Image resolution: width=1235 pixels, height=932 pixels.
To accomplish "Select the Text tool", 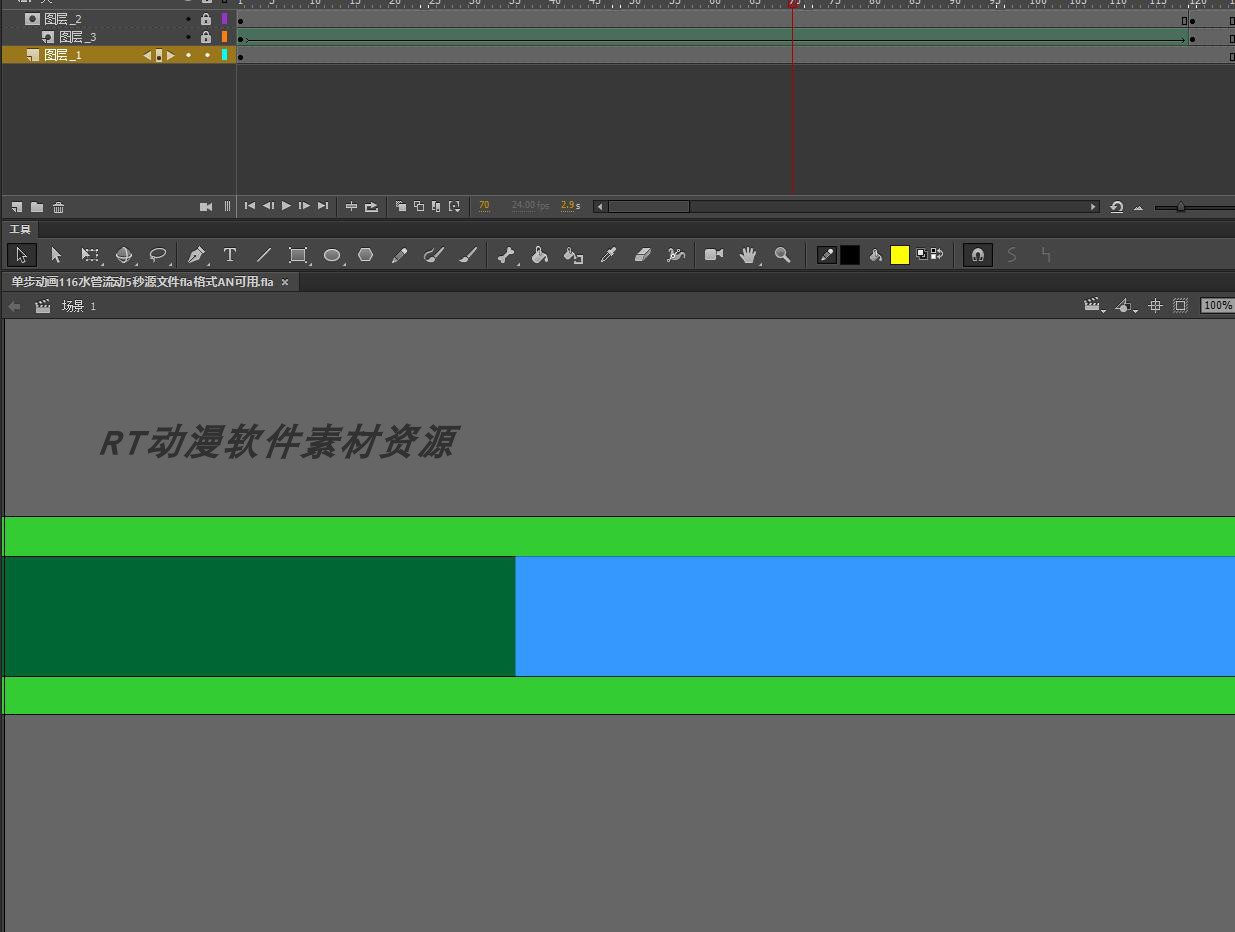I will tap(230, 255).
